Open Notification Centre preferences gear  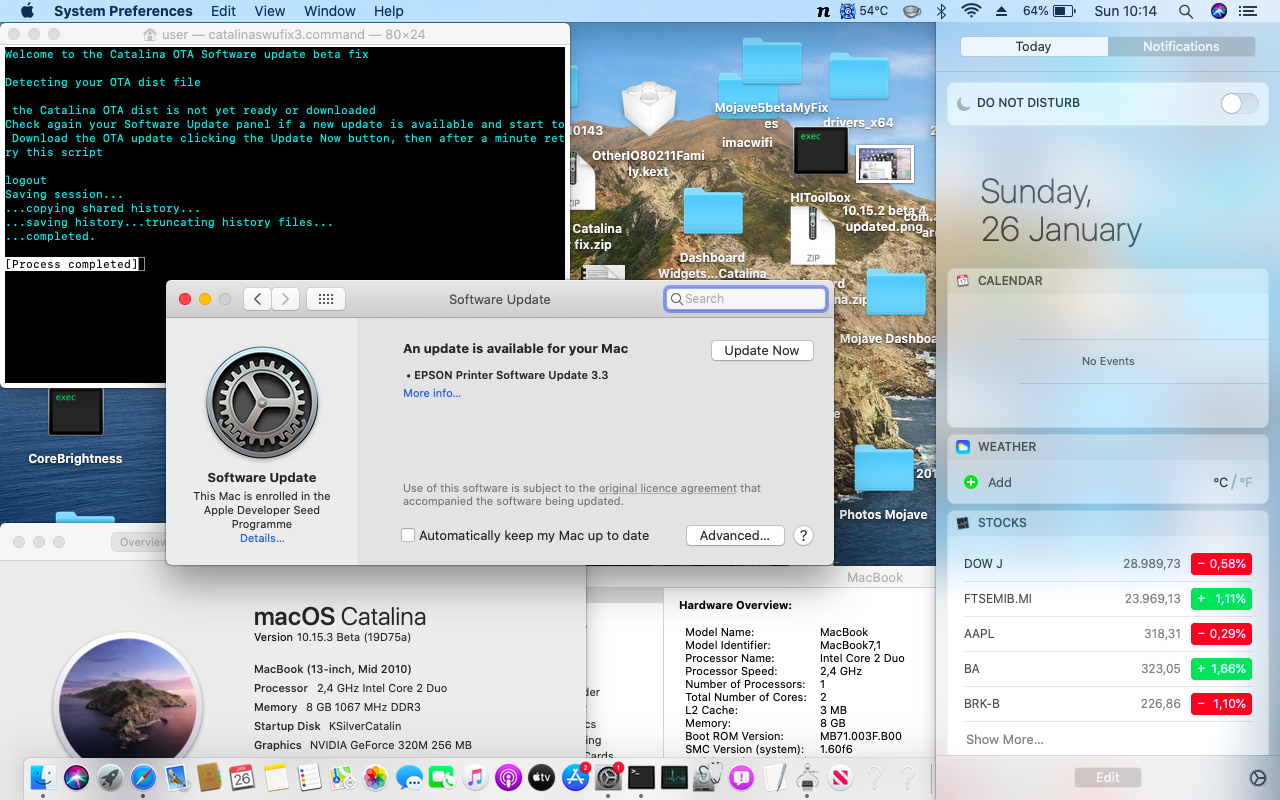[1258, 778]
